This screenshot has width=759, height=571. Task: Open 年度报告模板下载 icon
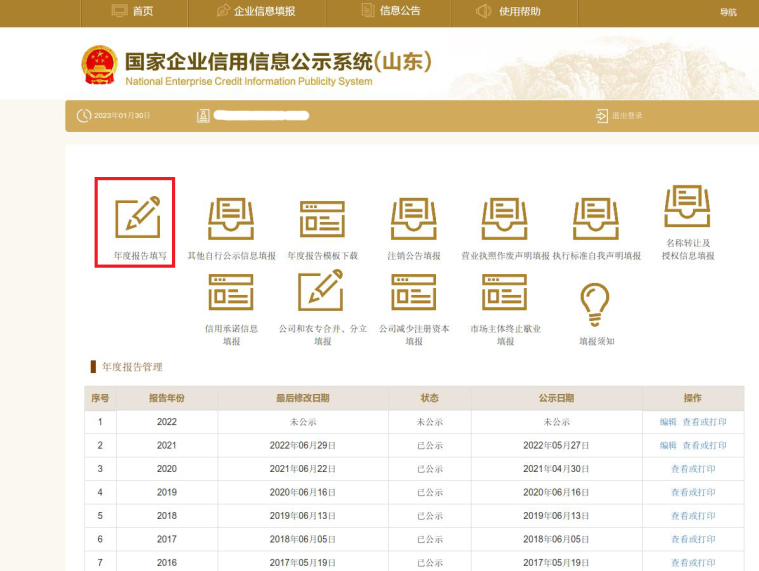322,218
